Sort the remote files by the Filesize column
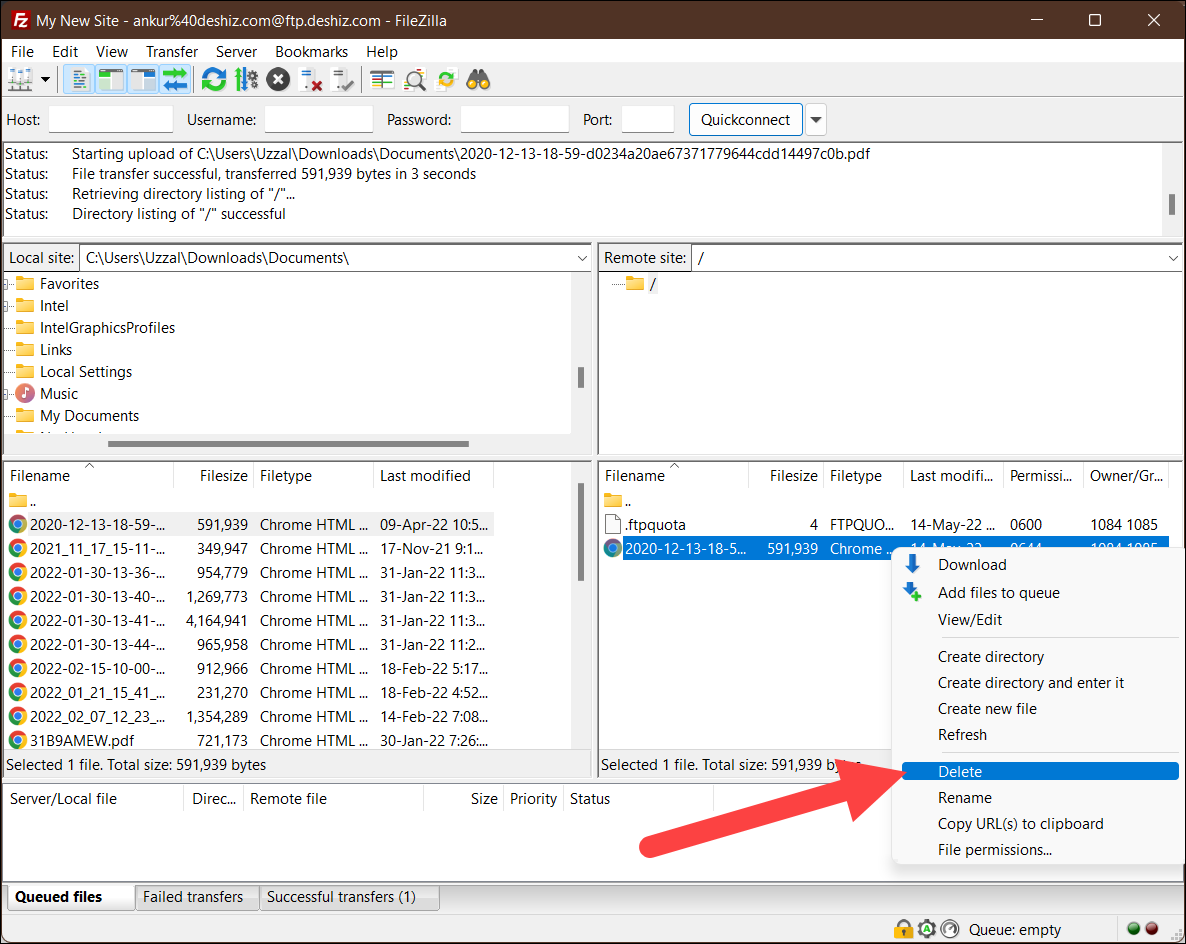 pos(787,475)
